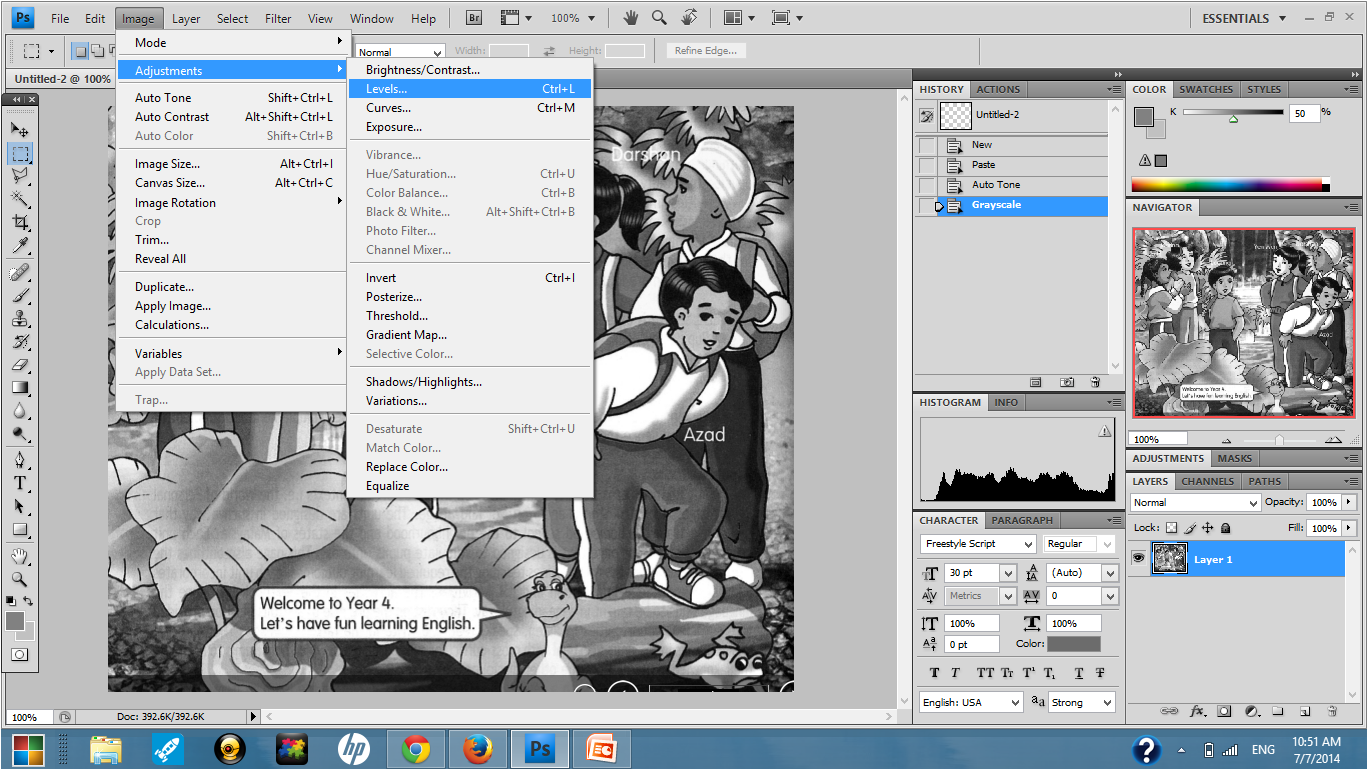Click the Refine Edge... button
This screenshot has height=770, width=1368.
[705, 51]
